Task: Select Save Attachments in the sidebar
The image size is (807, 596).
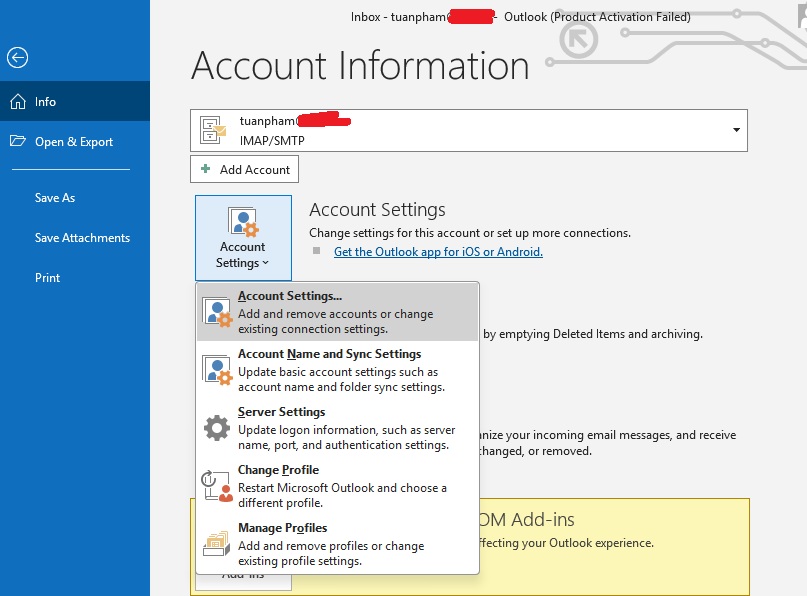Action: (x=82, y=238)
